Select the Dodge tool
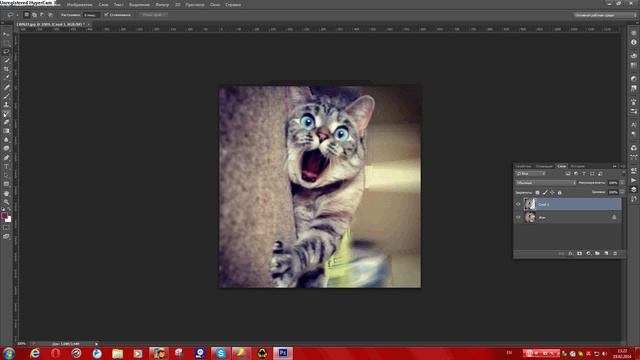This screenshot has height=360, width=640. click(6, 149)
